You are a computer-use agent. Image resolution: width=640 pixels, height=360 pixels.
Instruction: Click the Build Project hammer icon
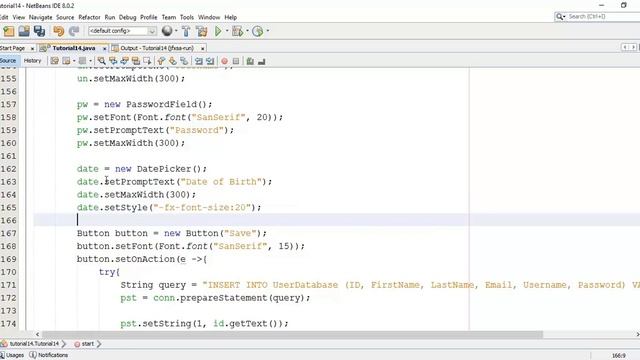186,31
